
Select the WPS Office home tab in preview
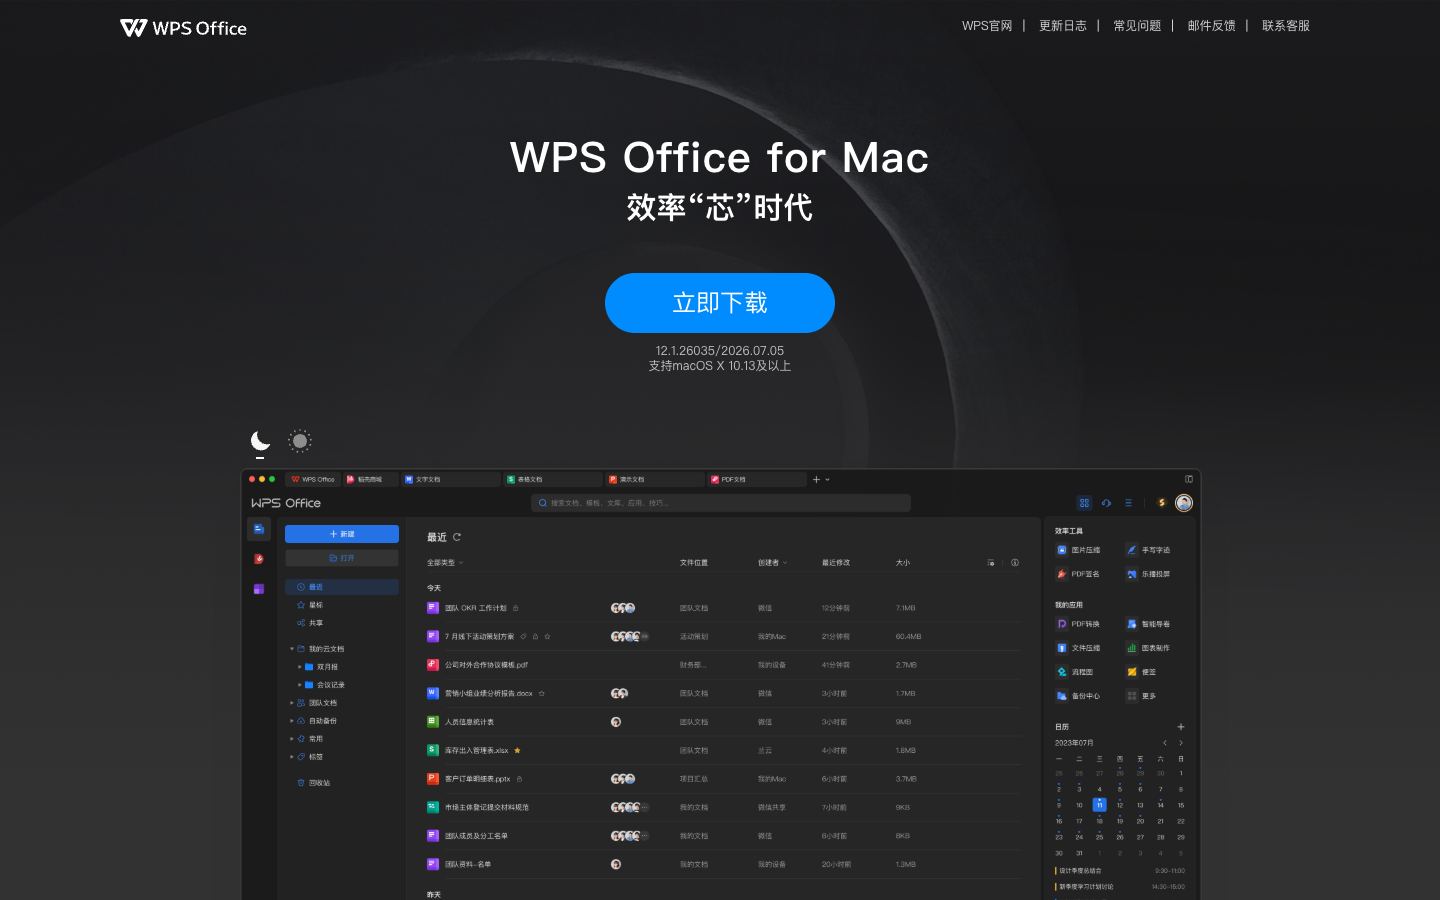pos(313,480)
